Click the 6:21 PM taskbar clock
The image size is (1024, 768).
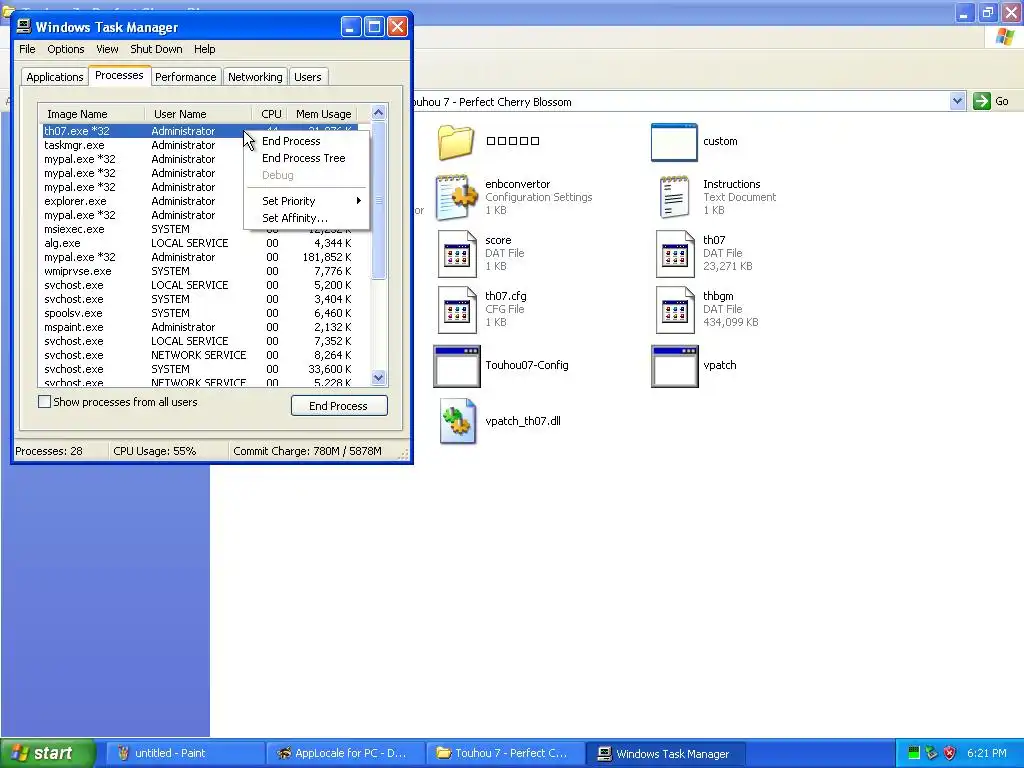(986, 753)
